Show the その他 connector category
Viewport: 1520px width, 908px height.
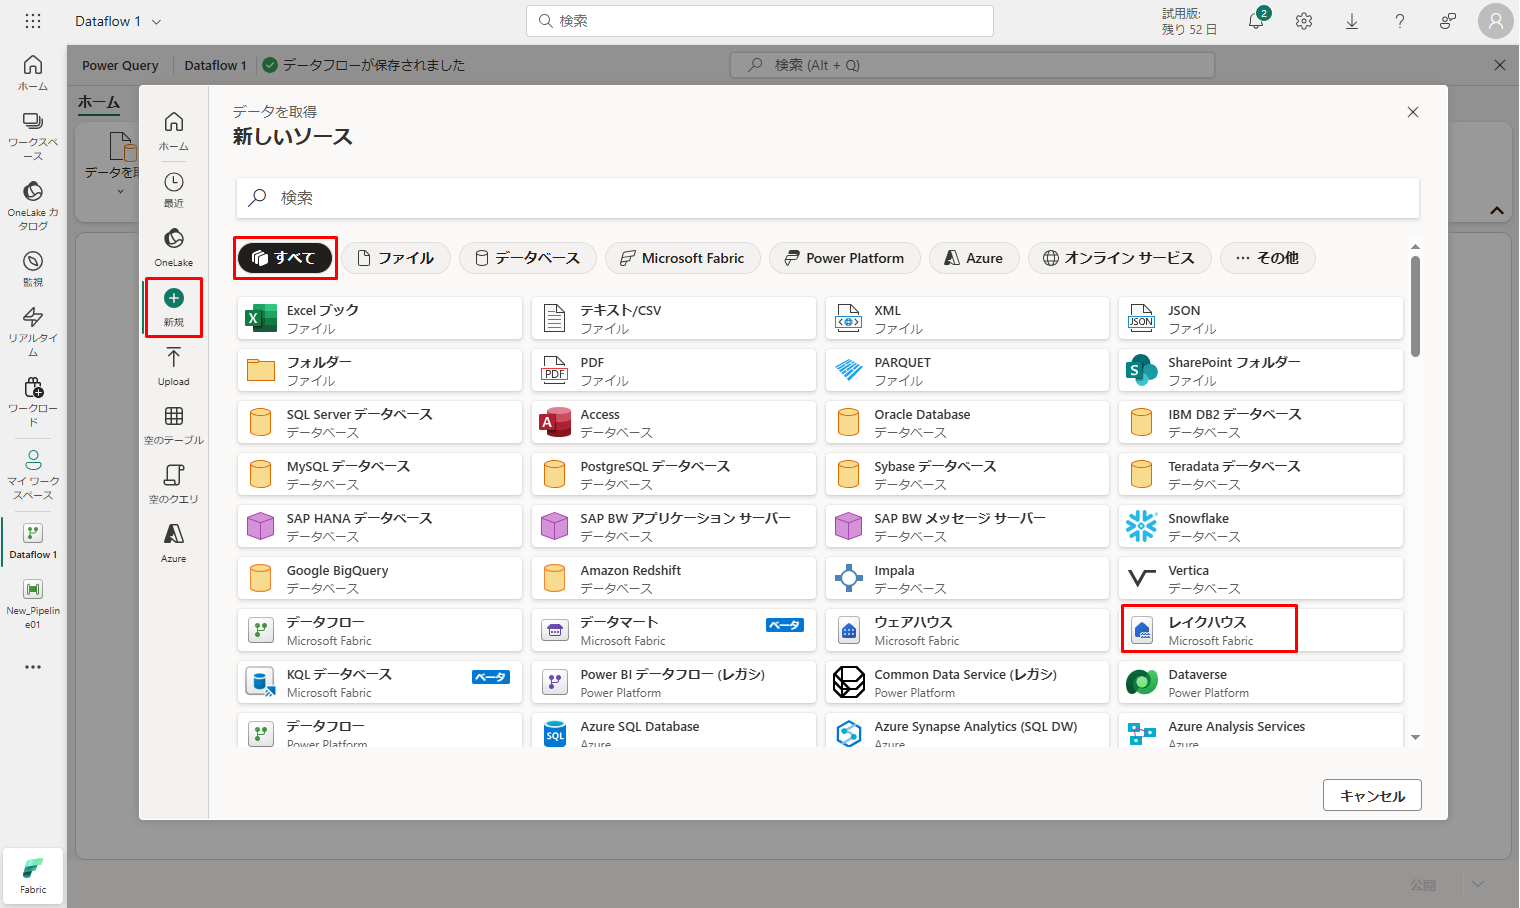(x=1267, y=258)
